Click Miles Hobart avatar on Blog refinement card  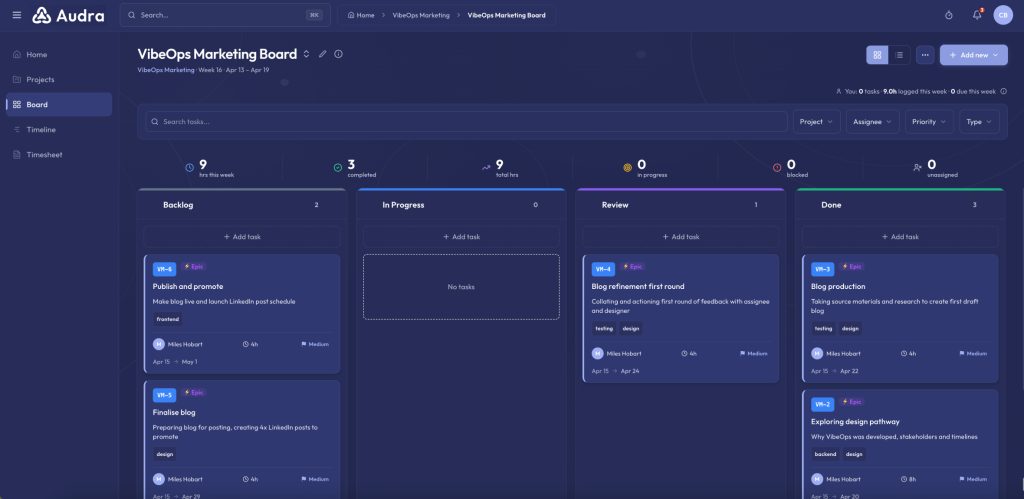tap(598, 353)
